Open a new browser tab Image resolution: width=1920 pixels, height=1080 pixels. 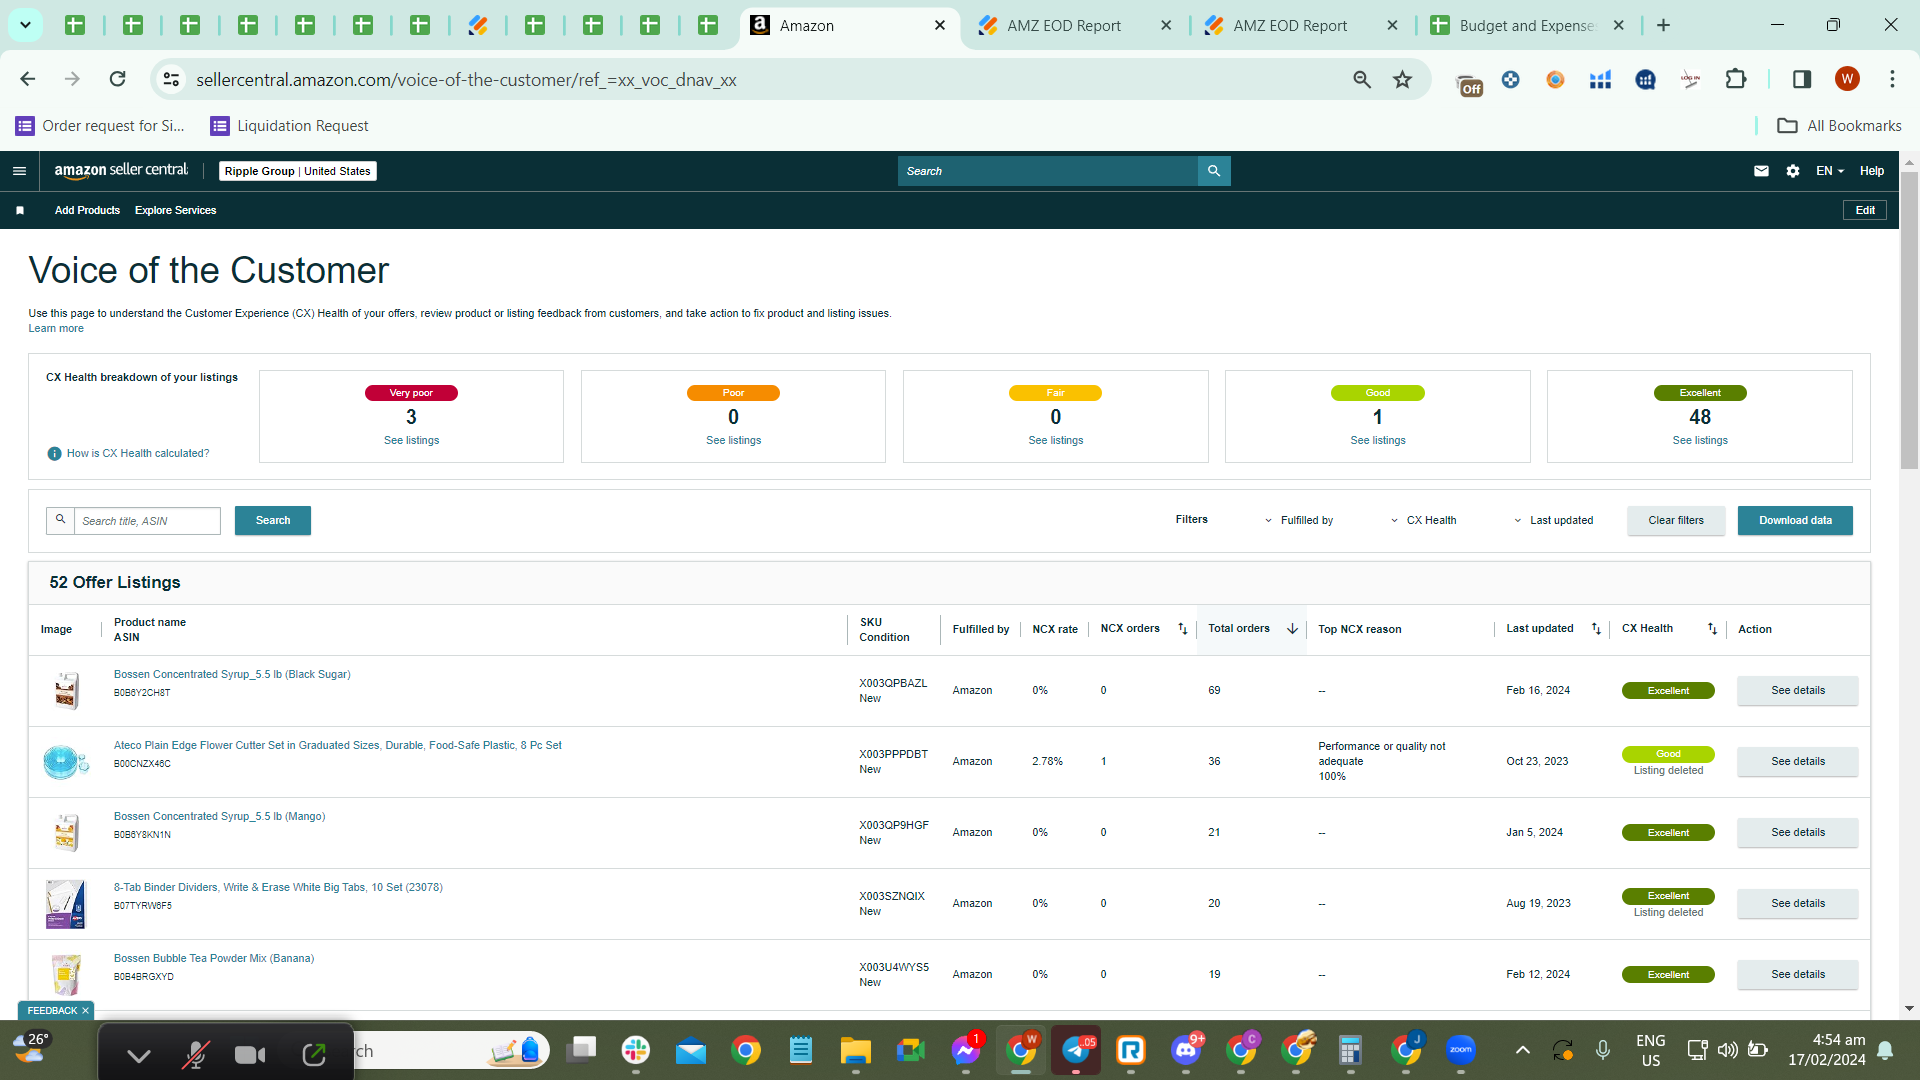click(x=1664, y=25)
